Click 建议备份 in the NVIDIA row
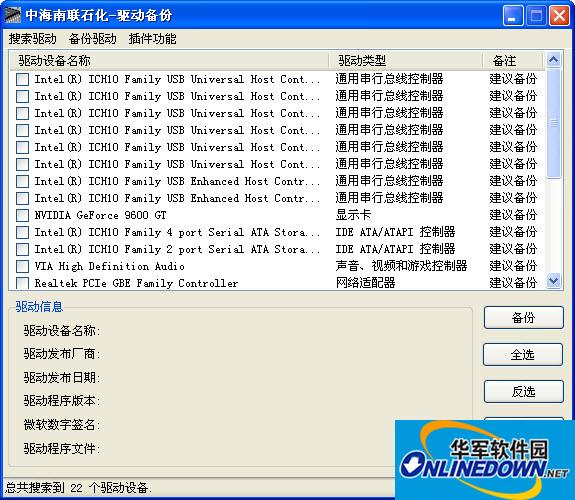The height and width of the screenshot is (500, 575). pos(513,215)
